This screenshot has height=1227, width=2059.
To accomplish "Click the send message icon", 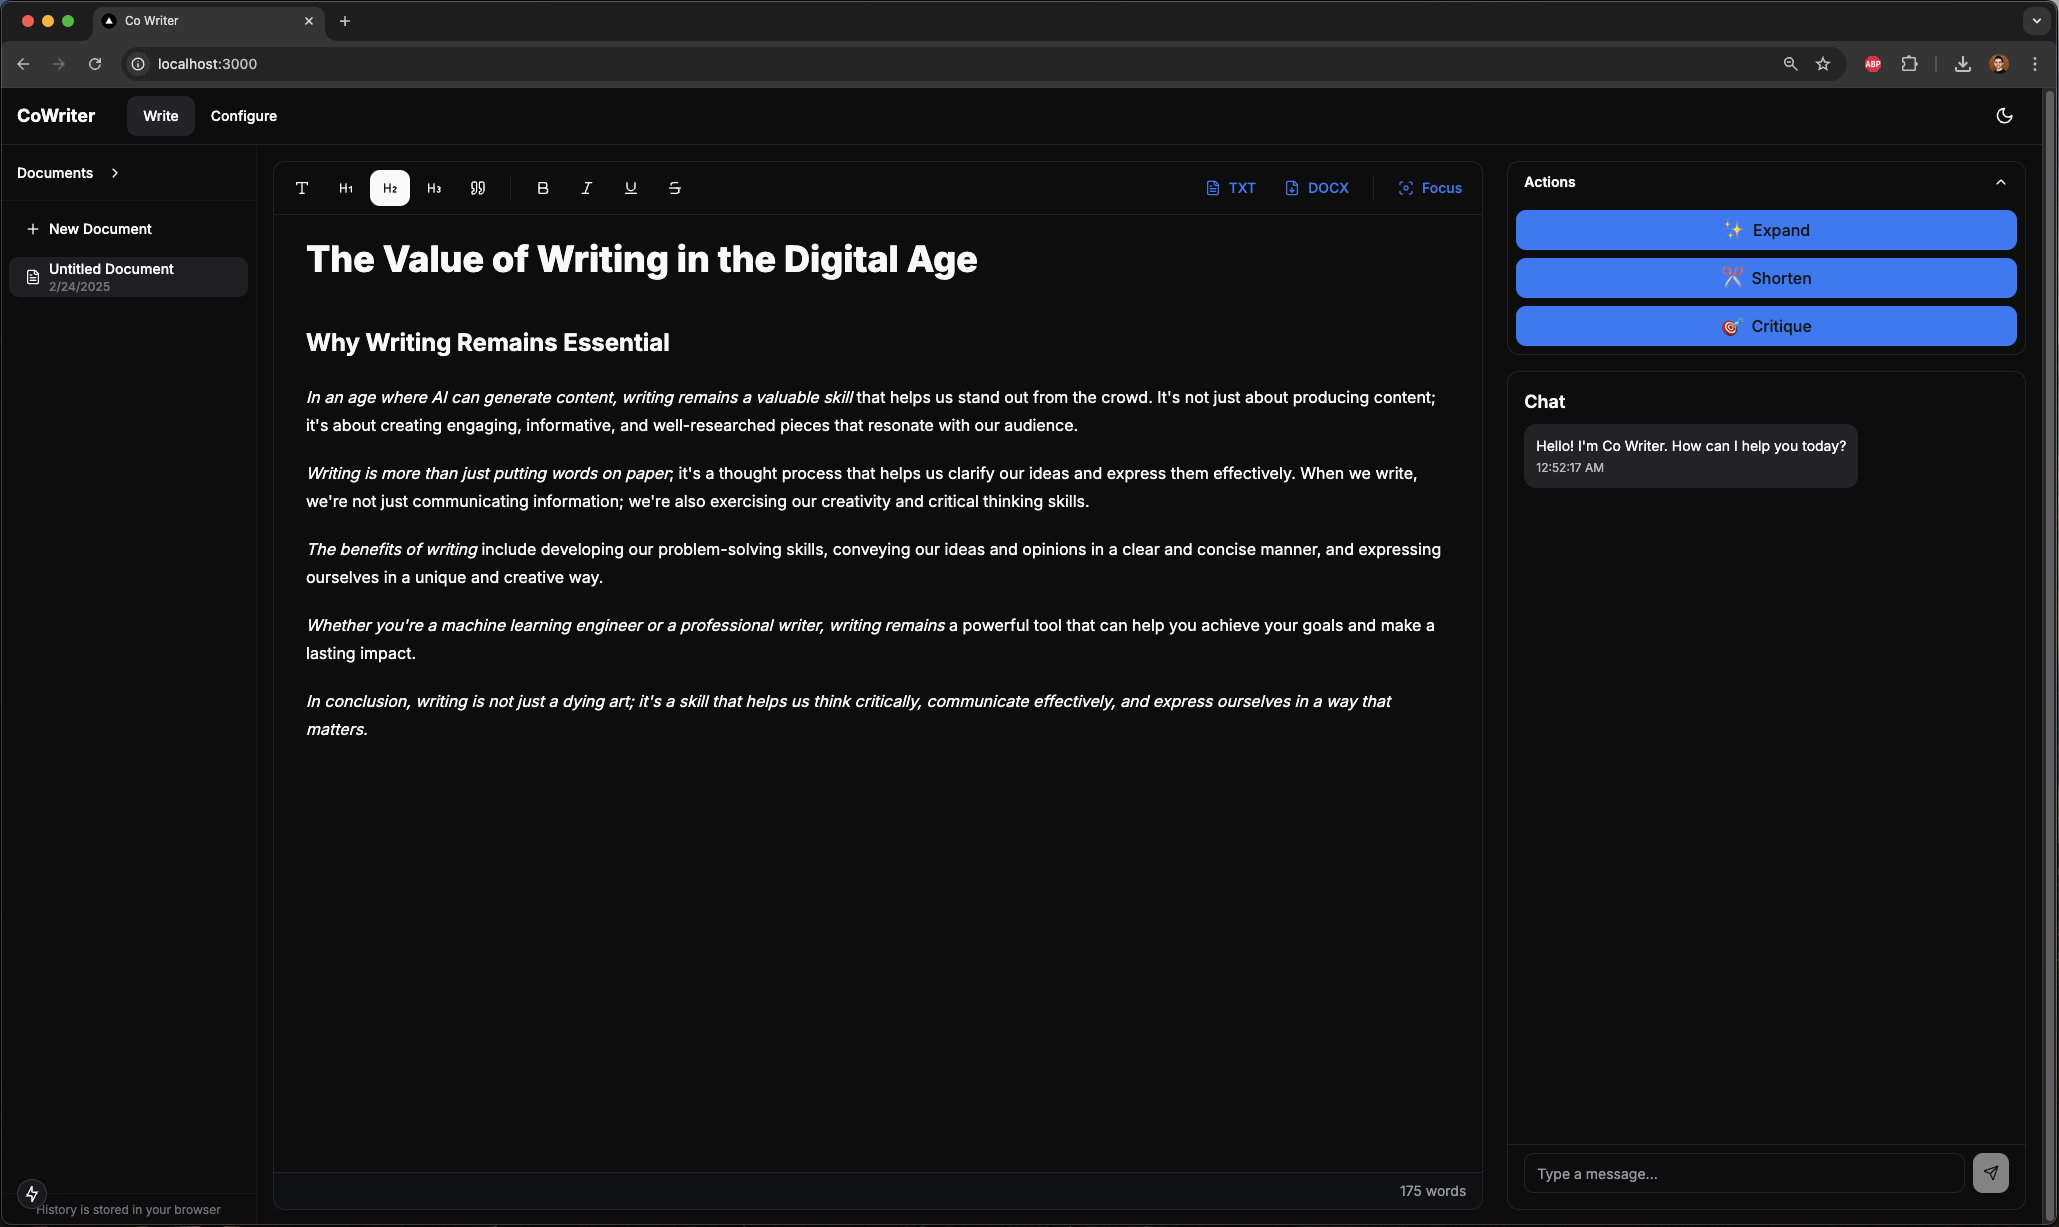I will (1990, 1173).
